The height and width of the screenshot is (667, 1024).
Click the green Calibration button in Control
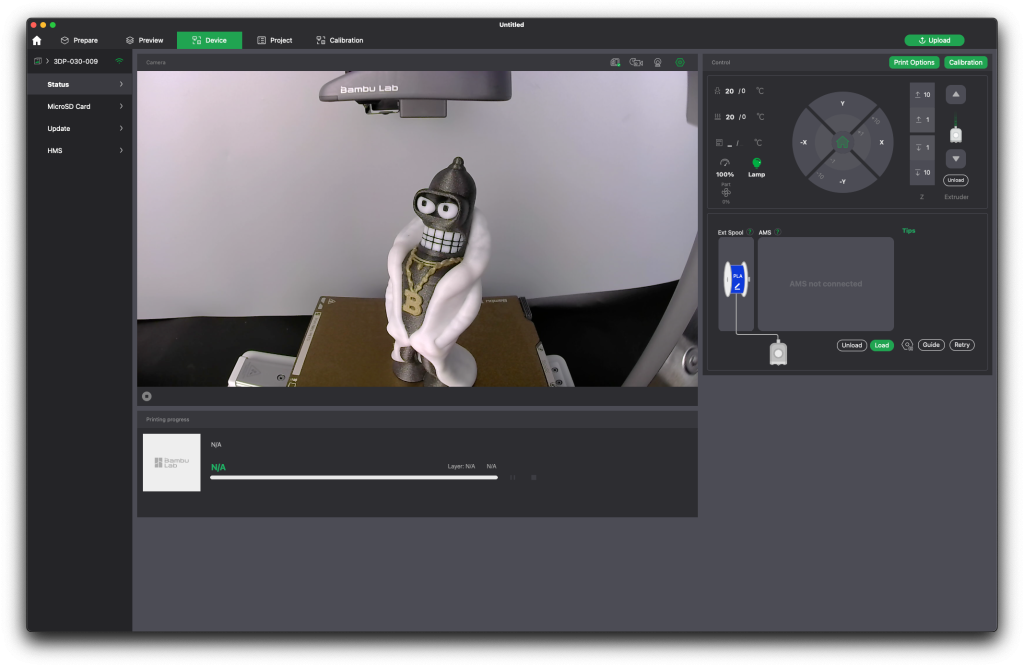(x=966, y=63)
